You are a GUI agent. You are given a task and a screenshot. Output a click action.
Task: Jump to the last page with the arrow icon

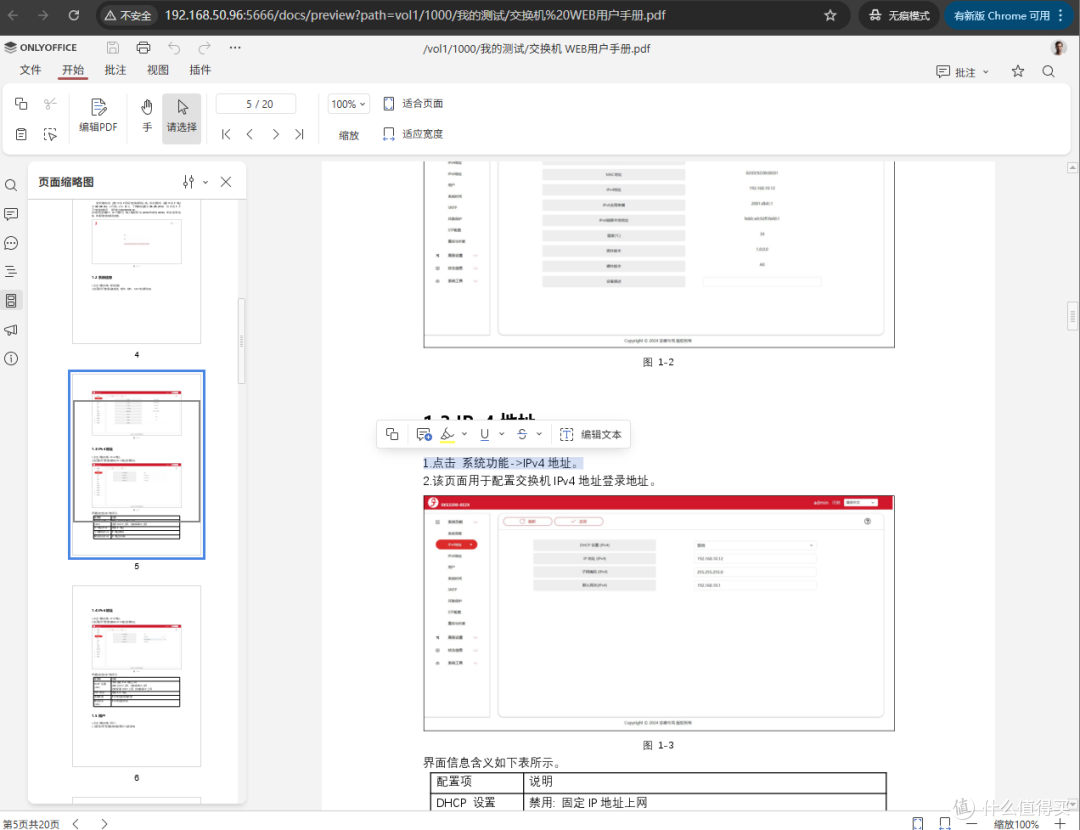pyautogui.click(x=299, y=134)
